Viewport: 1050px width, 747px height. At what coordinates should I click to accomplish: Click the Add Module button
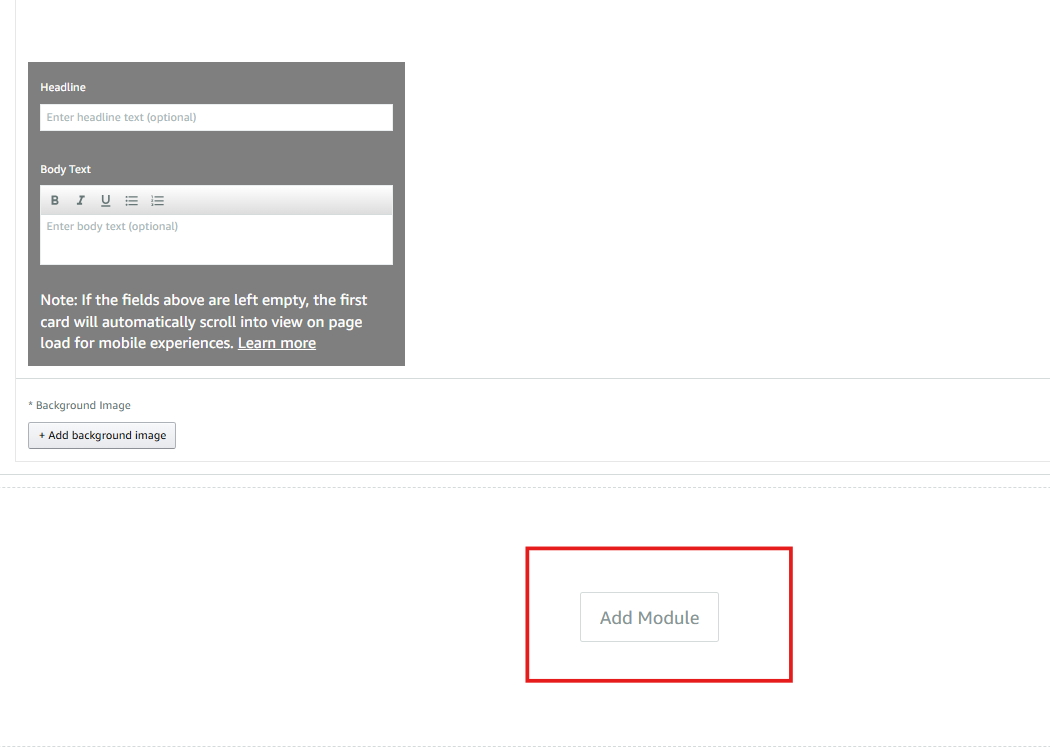click(x=650, y=617)
